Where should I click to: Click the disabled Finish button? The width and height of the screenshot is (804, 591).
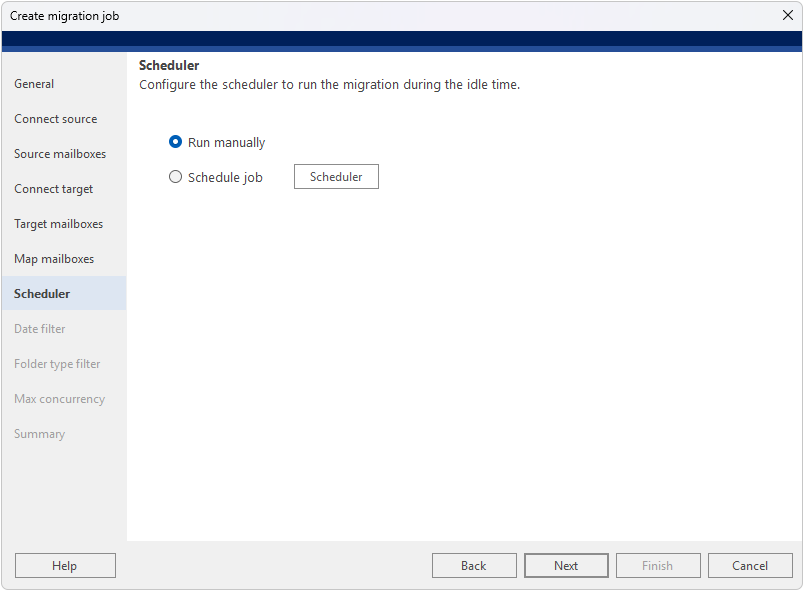[x=658, y=565]
